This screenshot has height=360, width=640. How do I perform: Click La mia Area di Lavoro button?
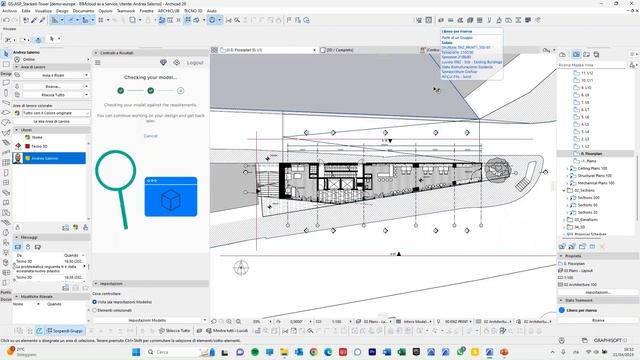coord(51,122)
